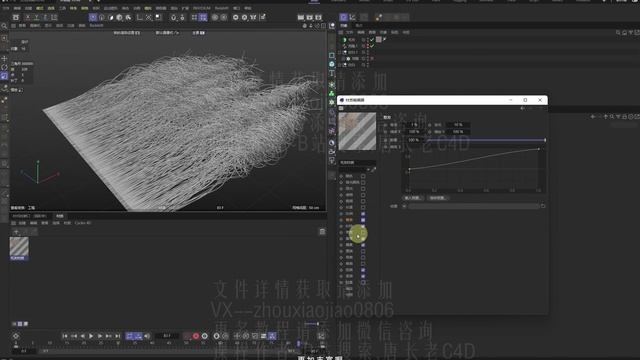Click the back arrow in Material Editor header

pyautogui.click(x=522, y=109)
